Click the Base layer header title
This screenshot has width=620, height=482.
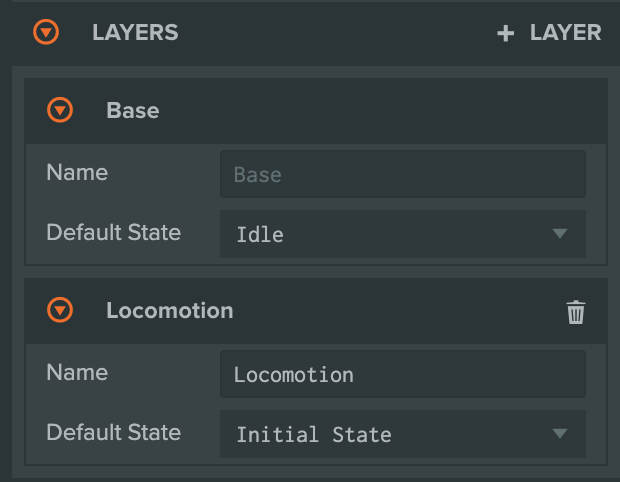133,110
